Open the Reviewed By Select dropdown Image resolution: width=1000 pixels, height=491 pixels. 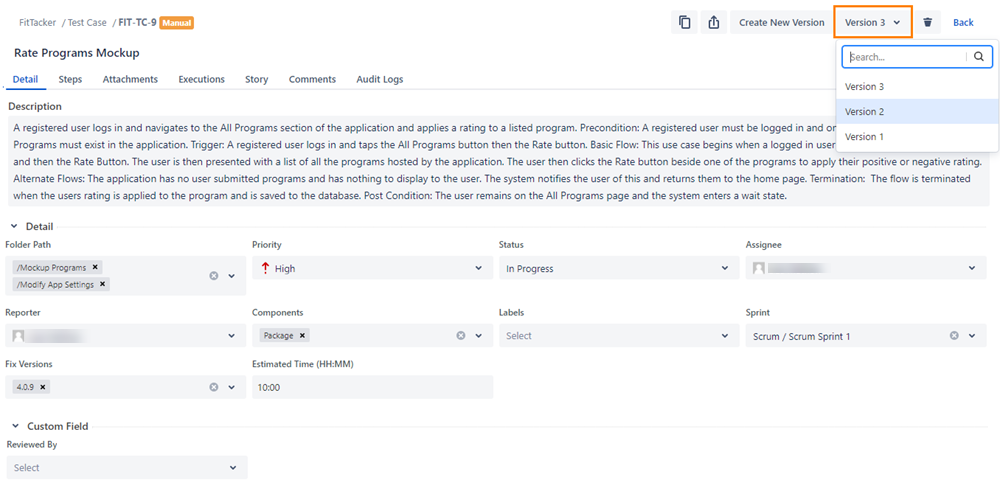[x=126, y=467]
